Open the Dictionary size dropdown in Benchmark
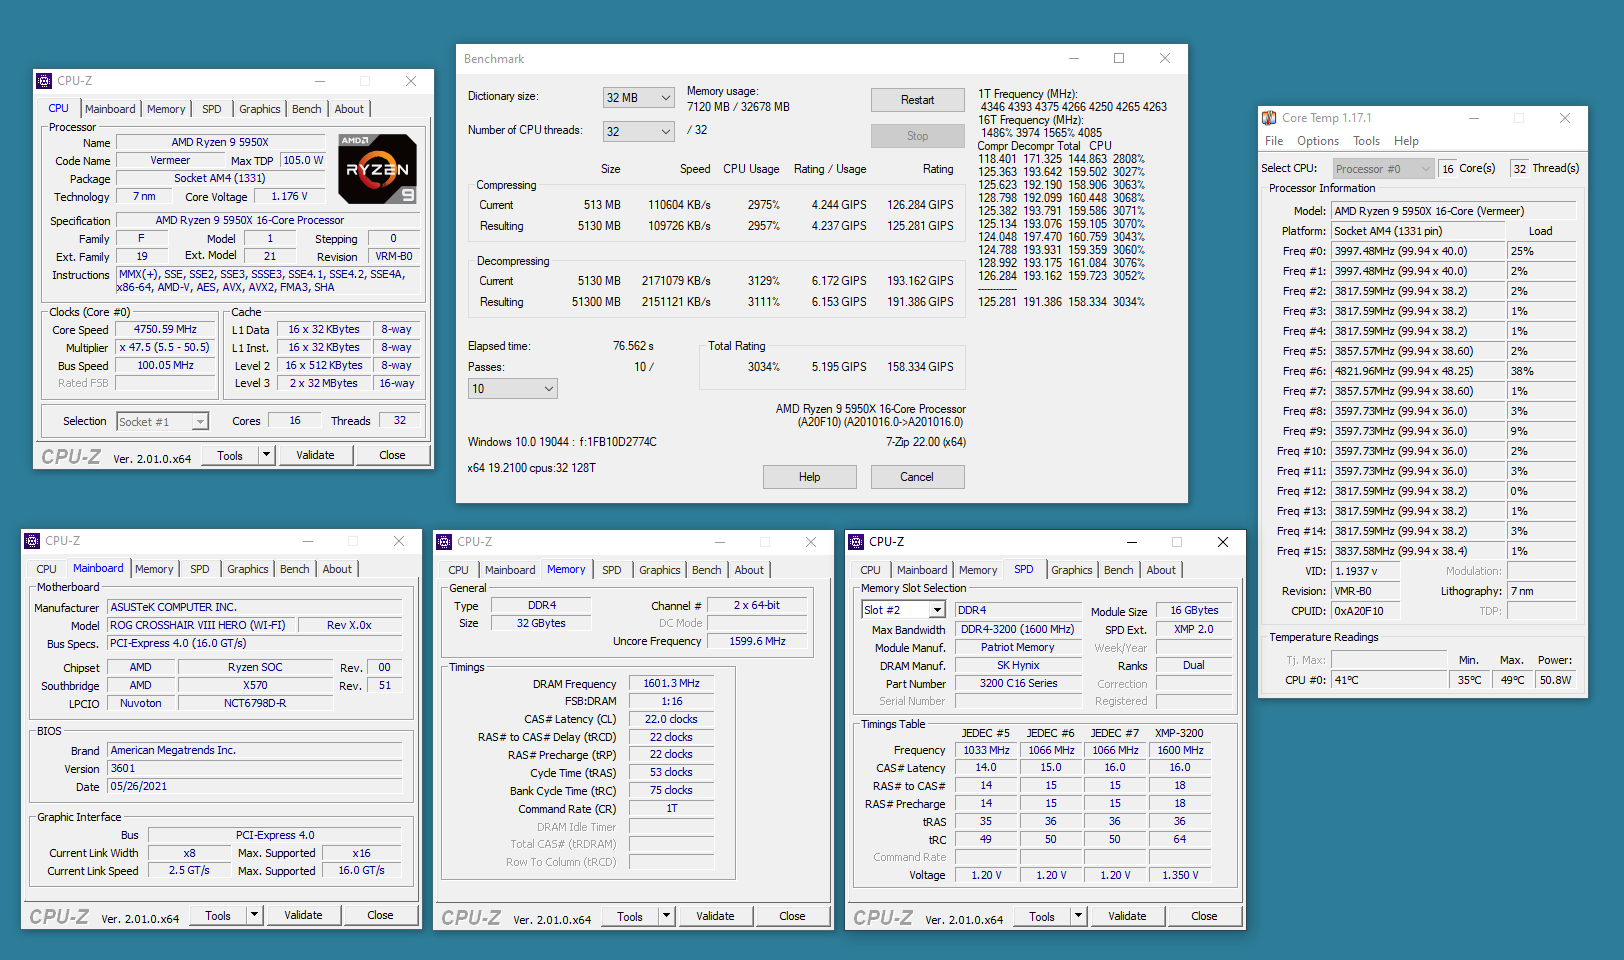This screenshot has height=960, width=1624. (638, 97)
